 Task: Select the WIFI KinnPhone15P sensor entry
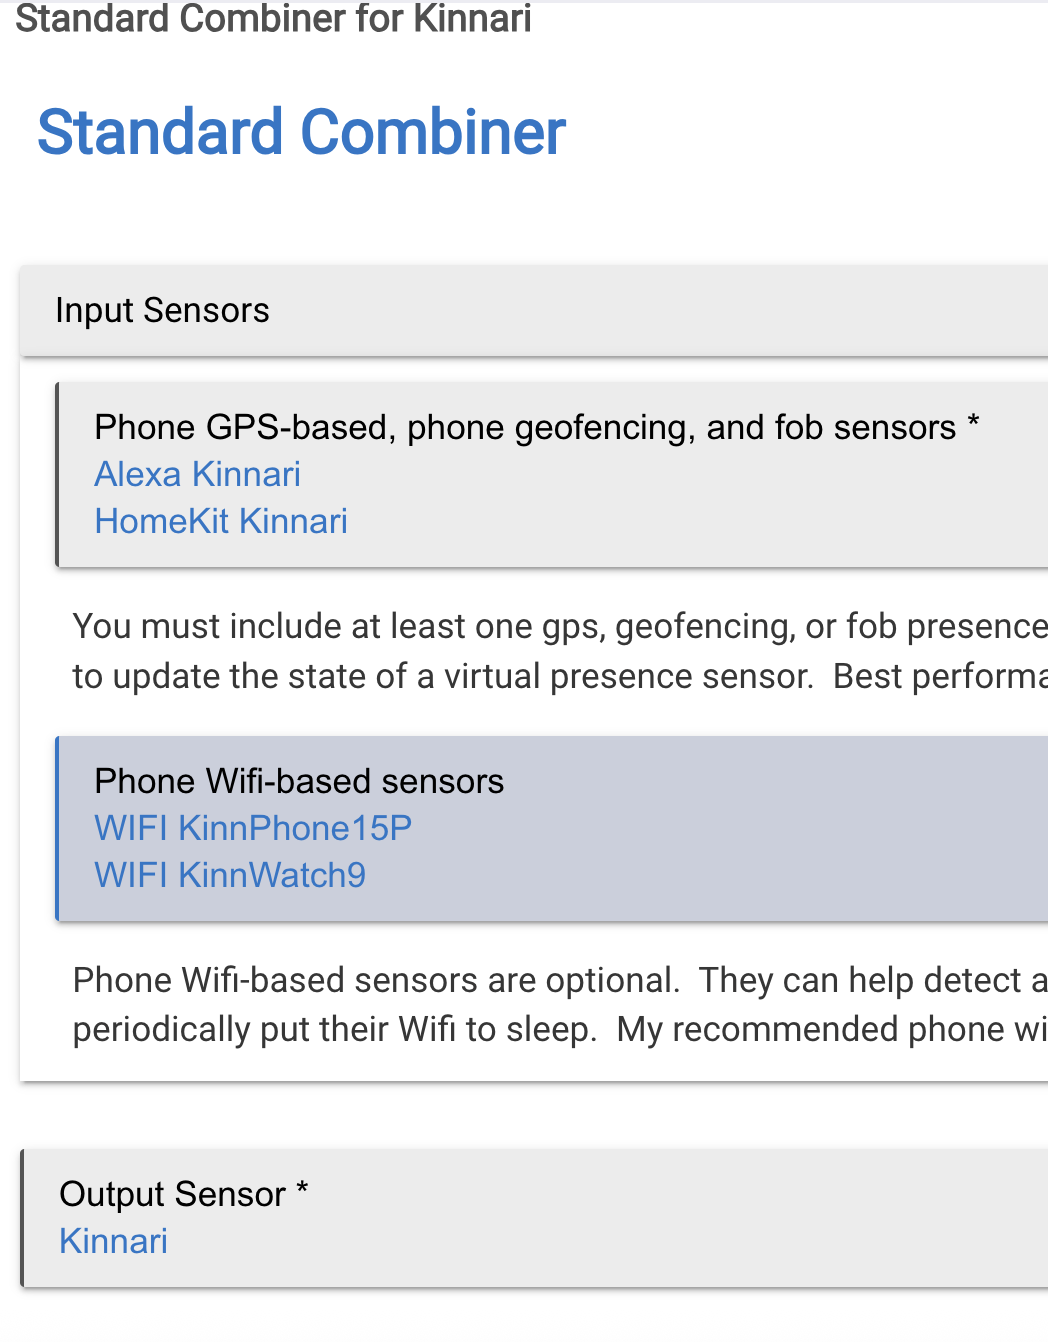click(x=253, y=828)
